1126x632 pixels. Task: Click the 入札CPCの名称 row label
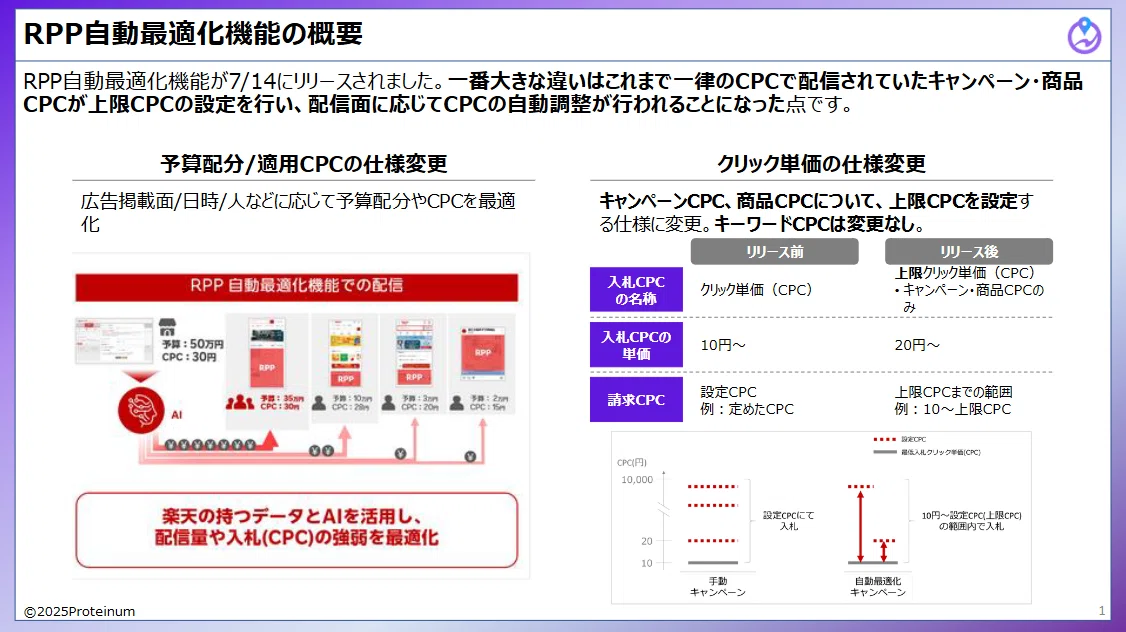pos(636,289)
